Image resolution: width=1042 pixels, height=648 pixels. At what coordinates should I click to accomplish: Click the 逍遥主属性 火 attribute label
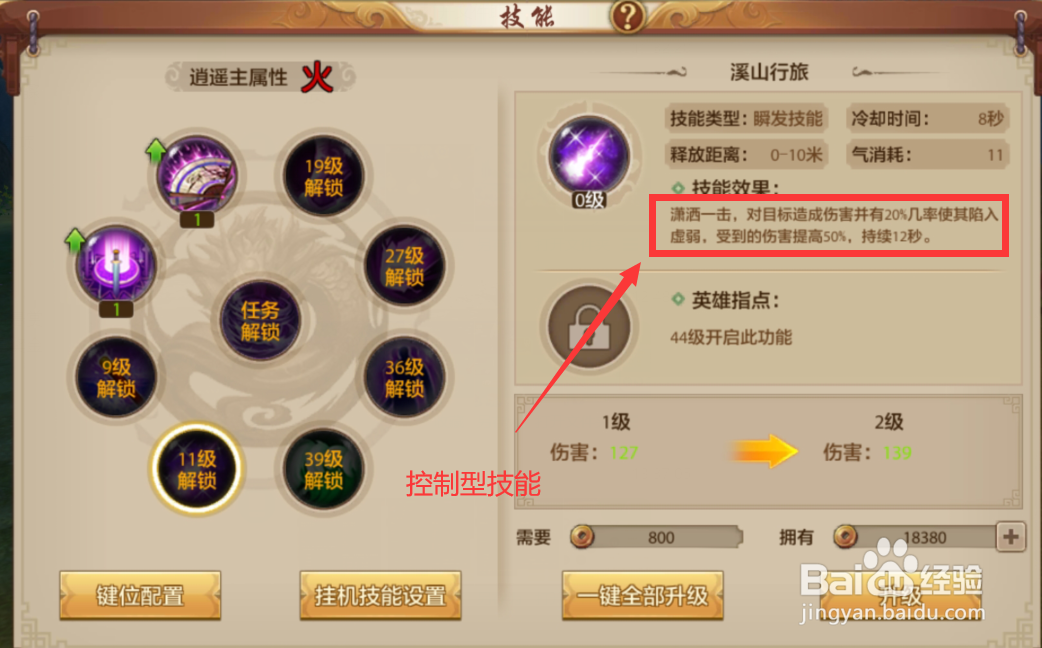tap(260, 77)
